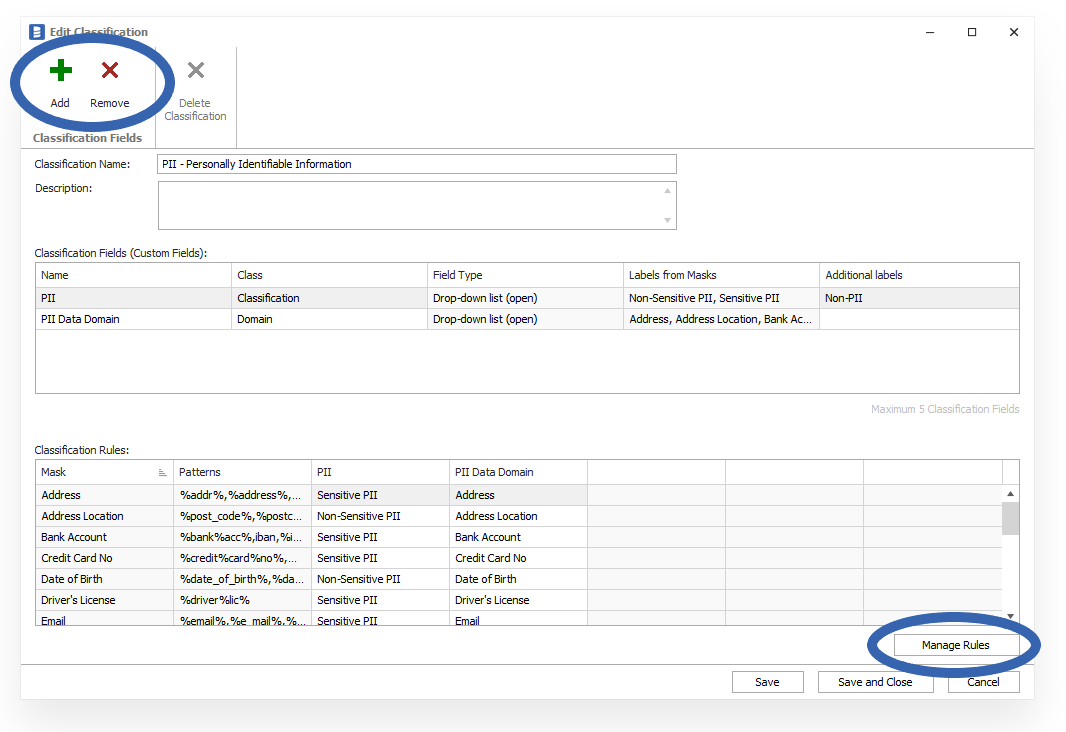Open Field Type dropdown for PII row
Screen dimensions: 1066x732
524,298
